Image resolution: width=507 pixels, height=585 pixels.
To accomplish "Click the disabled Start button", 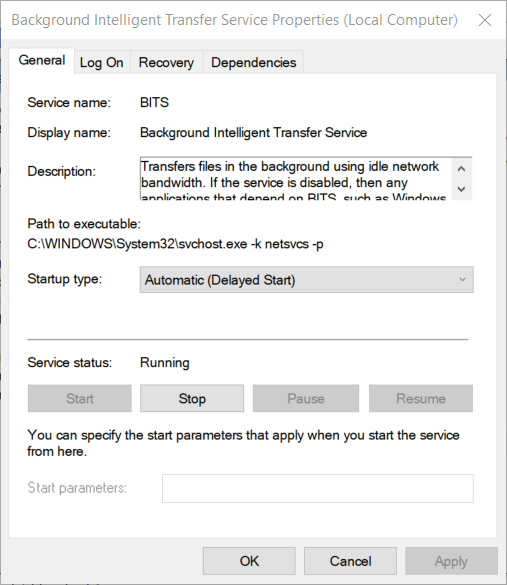I will click(x=80, y=398).
